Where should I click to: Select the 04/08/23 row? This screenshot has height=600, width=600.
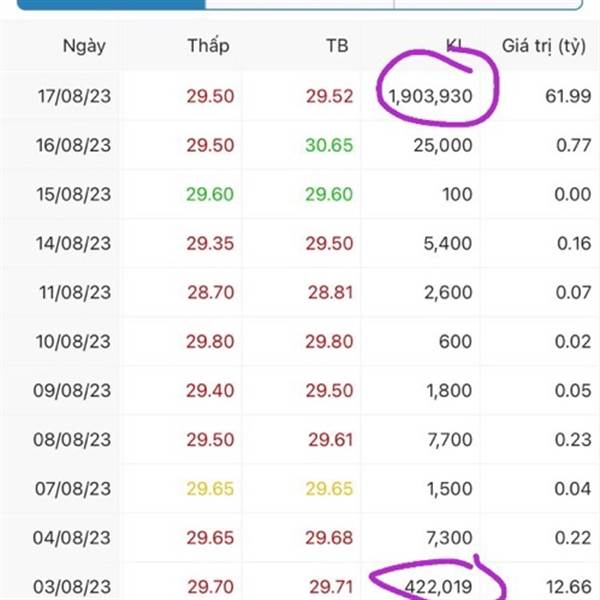[x=300, y=538]
